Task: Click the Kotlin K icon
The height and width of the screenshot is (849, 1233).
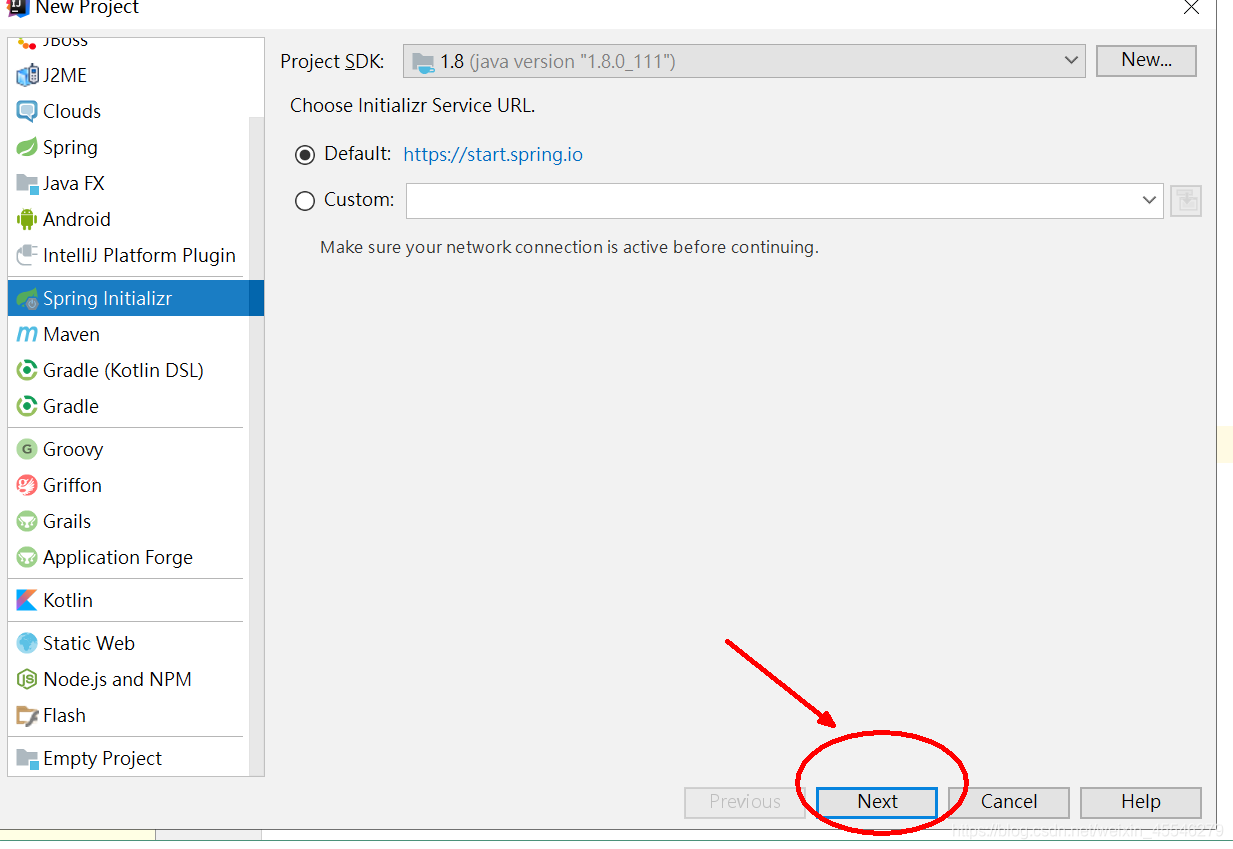Action: (27, 600)
